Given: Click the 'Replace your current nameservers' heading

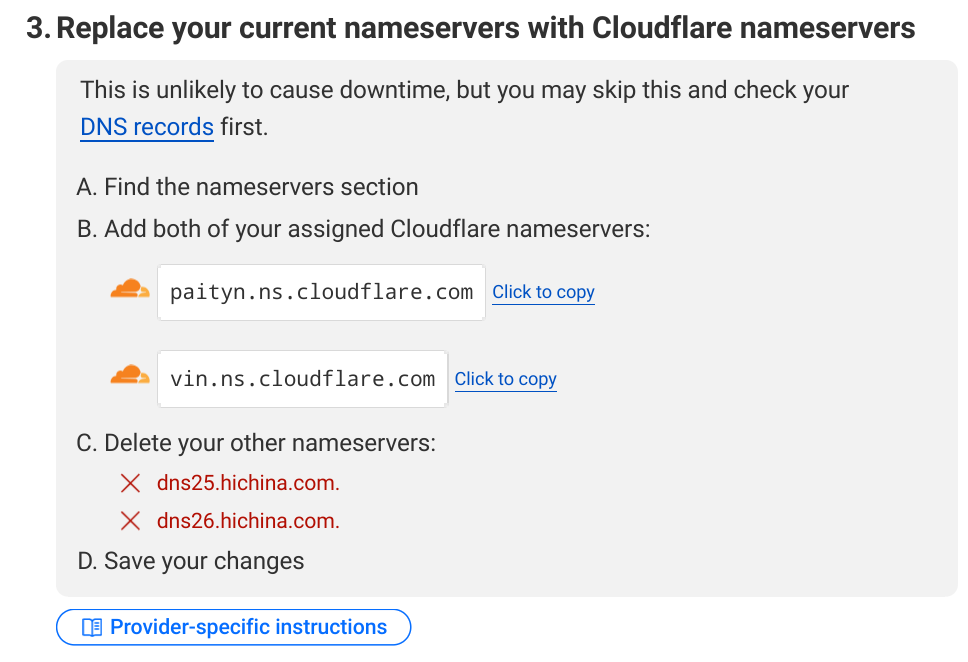Looking at the screenshot, I should 485,27.
